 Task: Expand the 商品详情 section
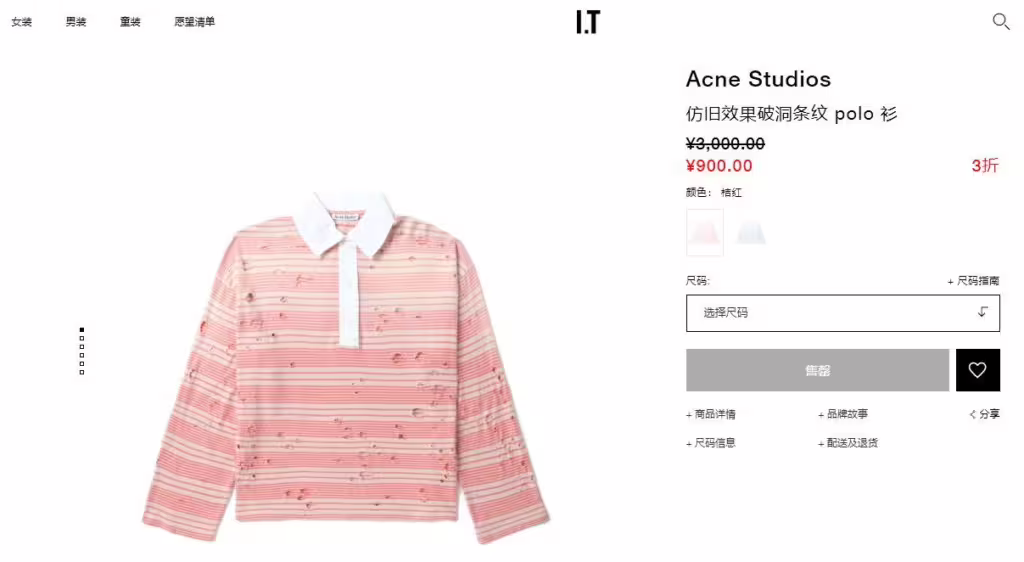coord(711,414)
